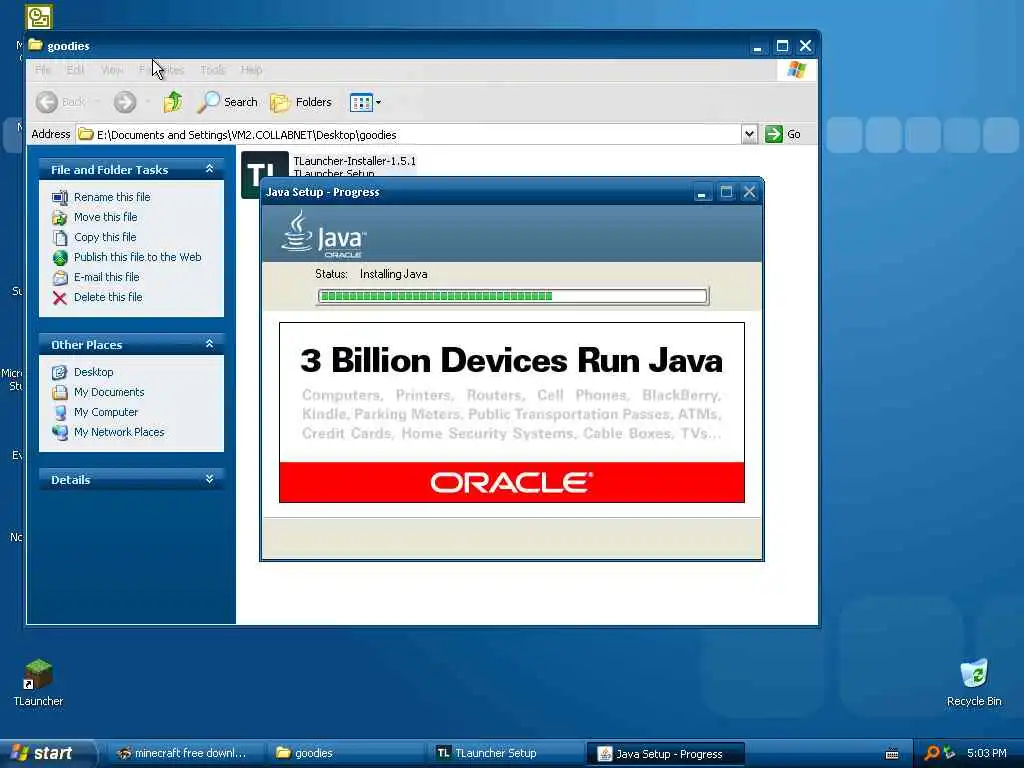1024x768 pixels.
Task: Click E-mail this file link
Action: (106, 277)
